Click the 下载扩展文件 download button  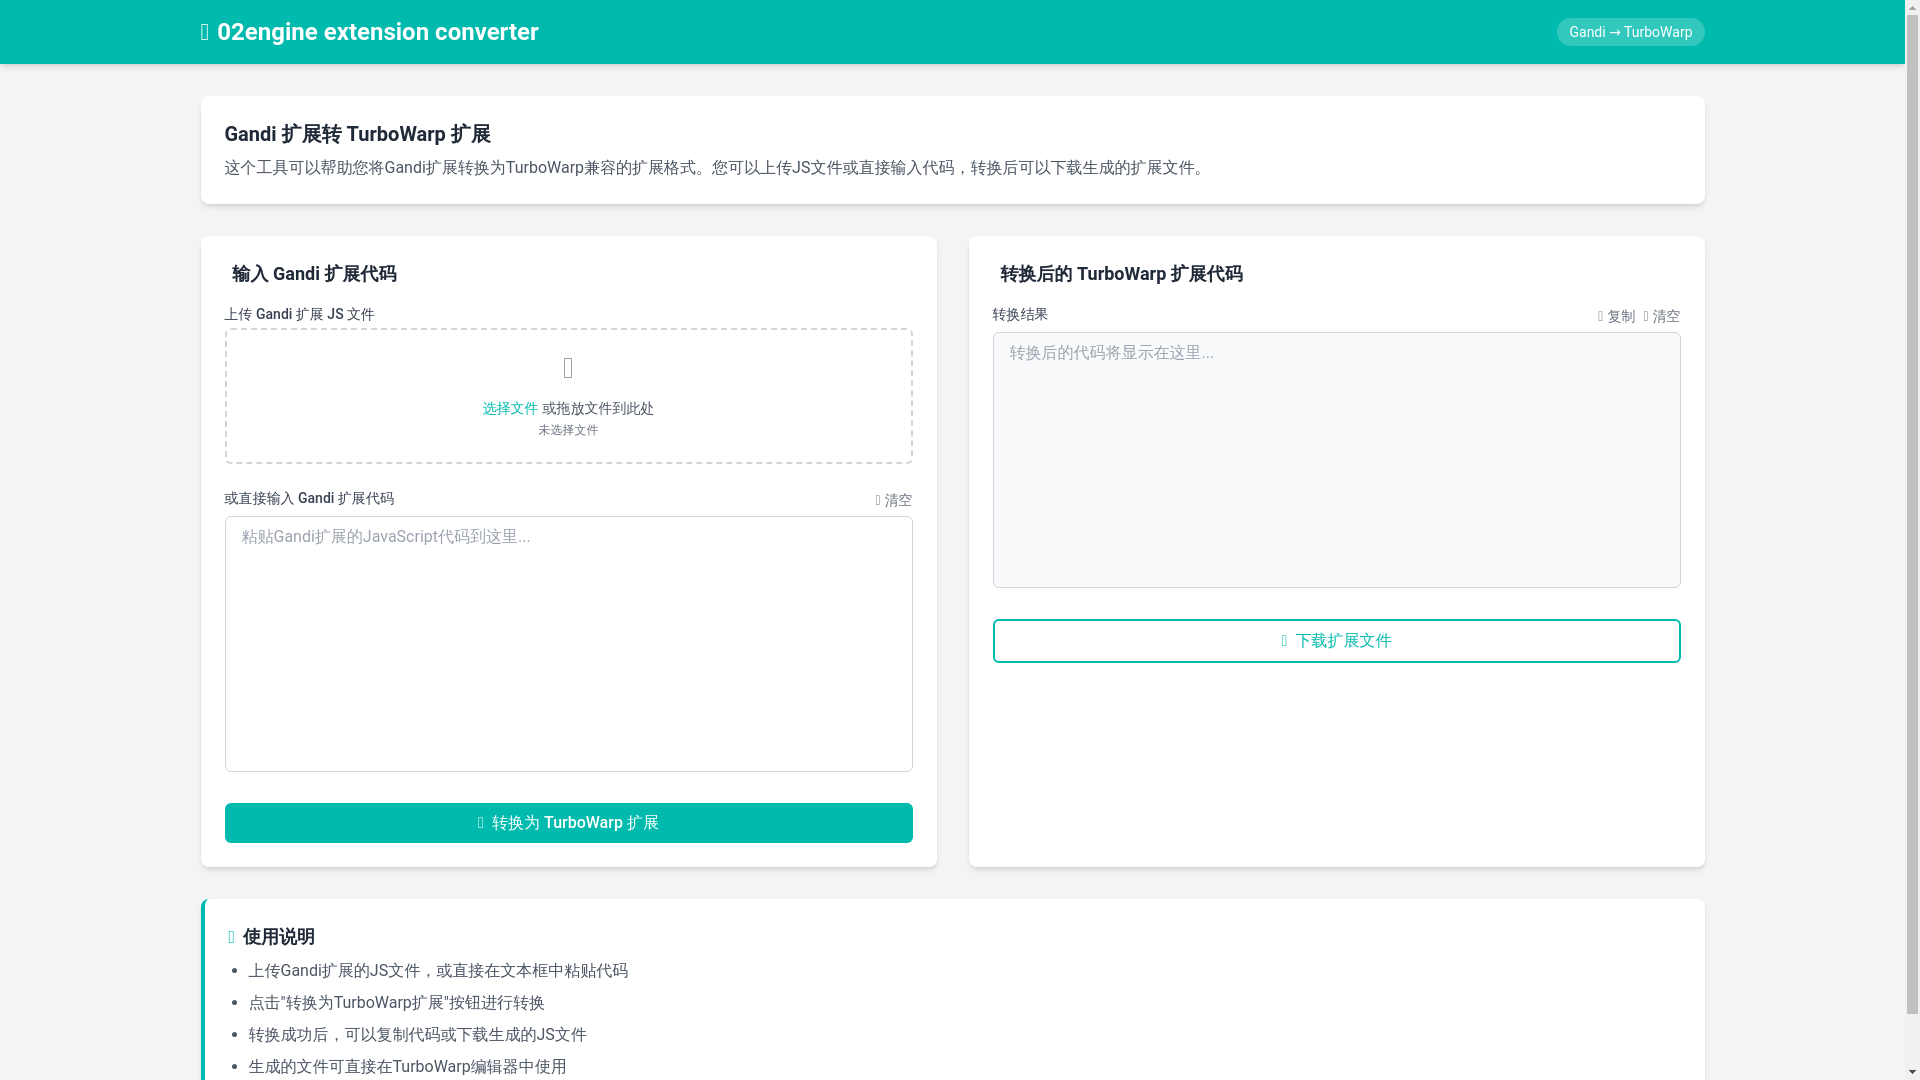[x=1336, y=641]
